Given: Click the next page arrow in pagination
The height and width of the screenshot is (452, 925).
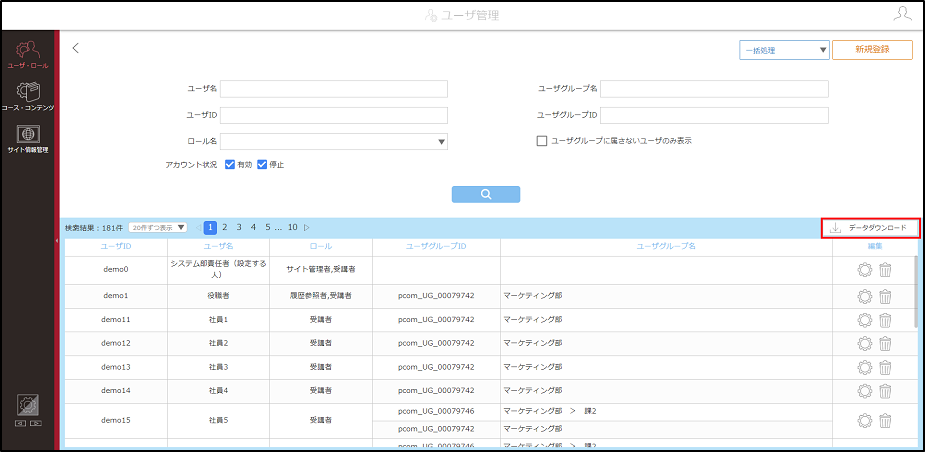Looking at the screenshot, I should pyautogui.click(x=307, y=227).
